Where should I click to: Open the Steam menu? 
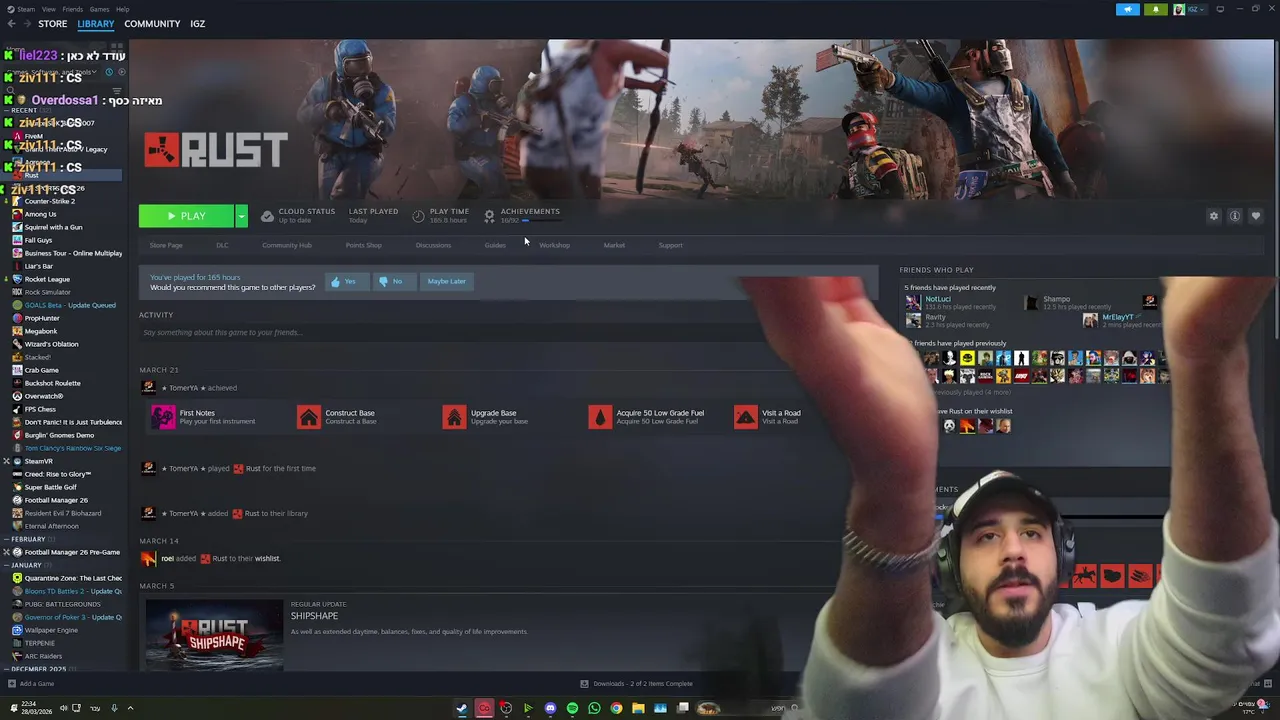(25, 9)
